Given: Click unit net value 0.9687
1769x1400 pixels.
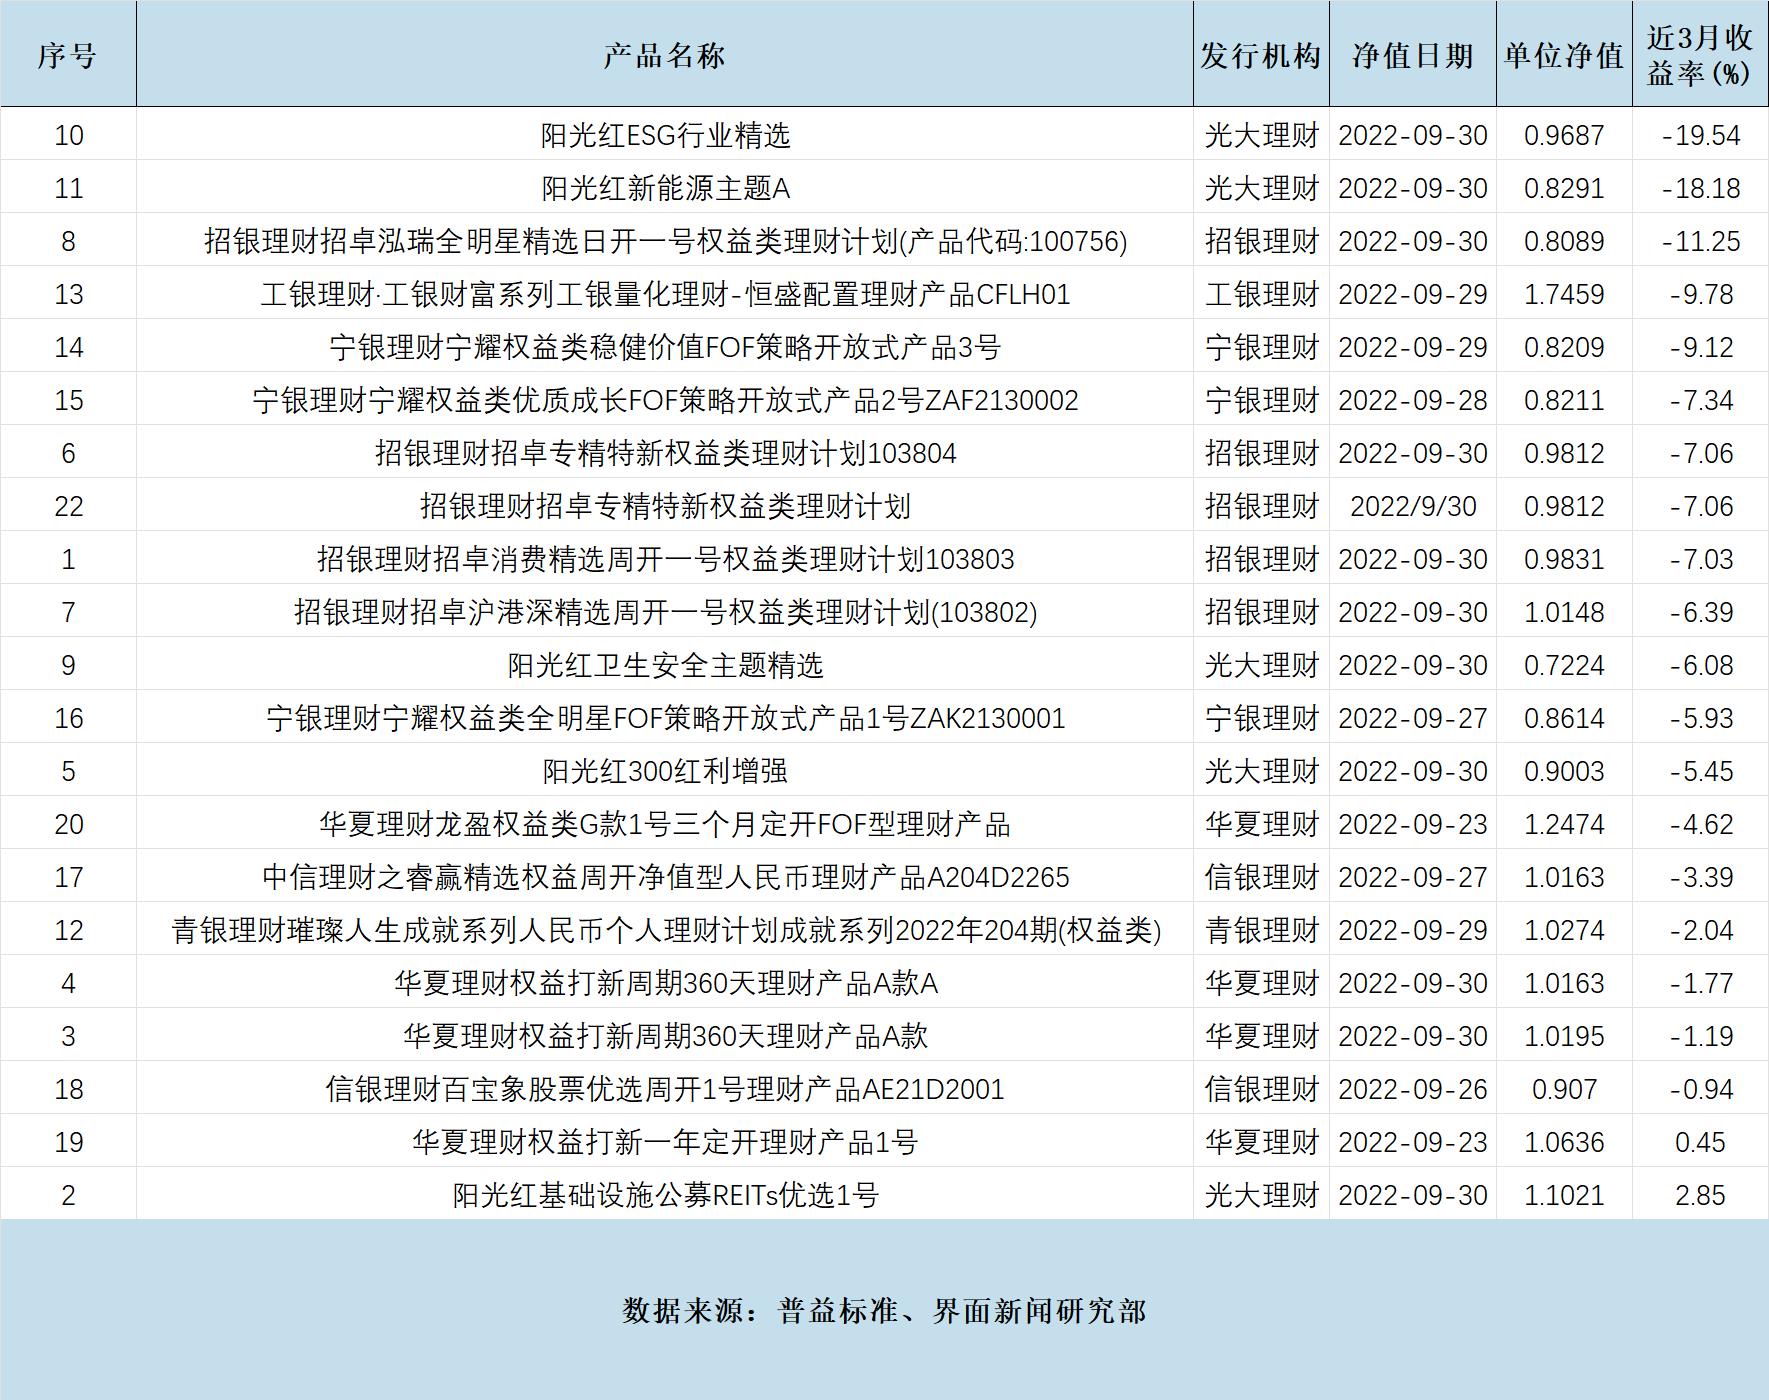Looking at the screenshot, I should tap(1564, 135).
